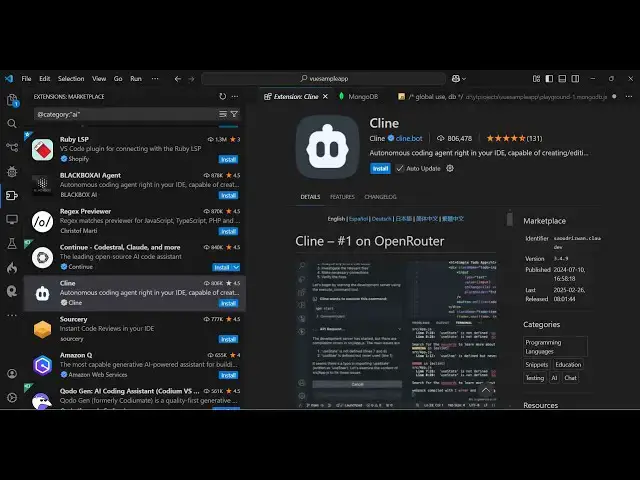Image resolution: width=640 pixels, height=480 pixels.
Task: Select the DETAILS tab
Action: (310, 197)
